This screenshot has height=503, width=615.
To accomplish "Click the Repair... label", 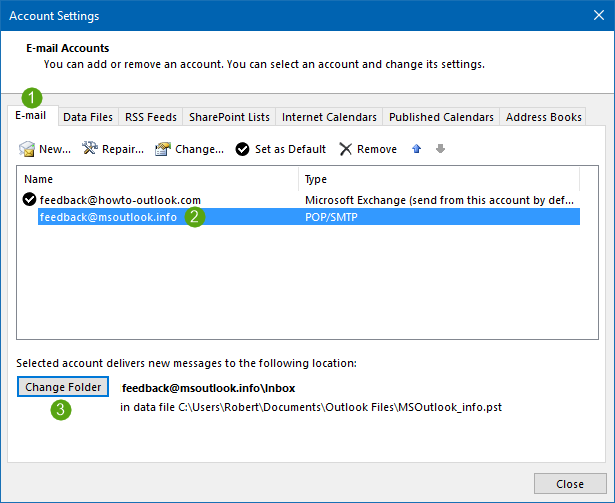I will tap(123, 149).
